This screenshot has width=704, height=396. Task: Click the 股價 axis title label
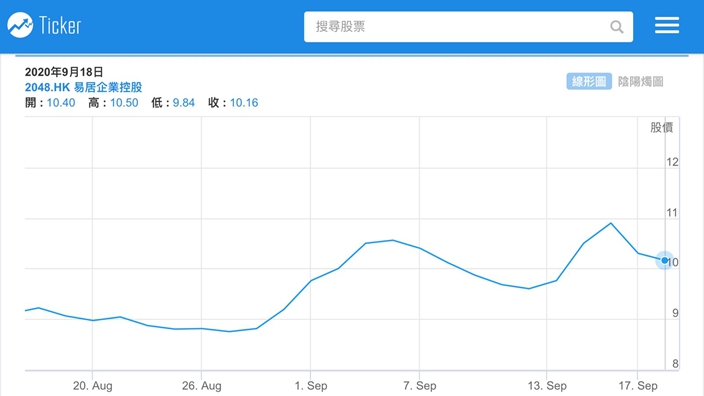click(662, 128)
